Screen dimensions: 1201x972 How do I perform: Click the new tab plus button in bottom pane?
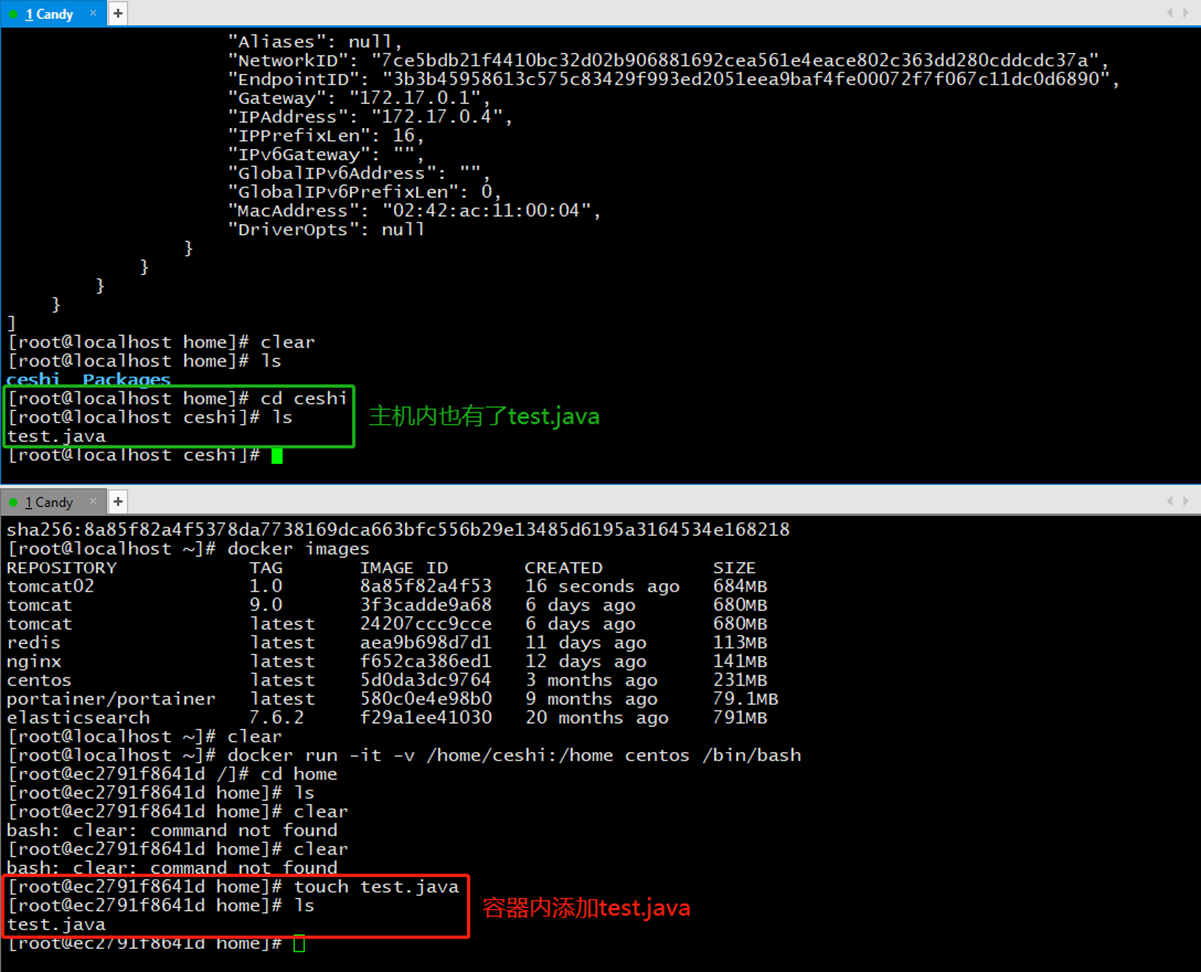pos(117,502)
